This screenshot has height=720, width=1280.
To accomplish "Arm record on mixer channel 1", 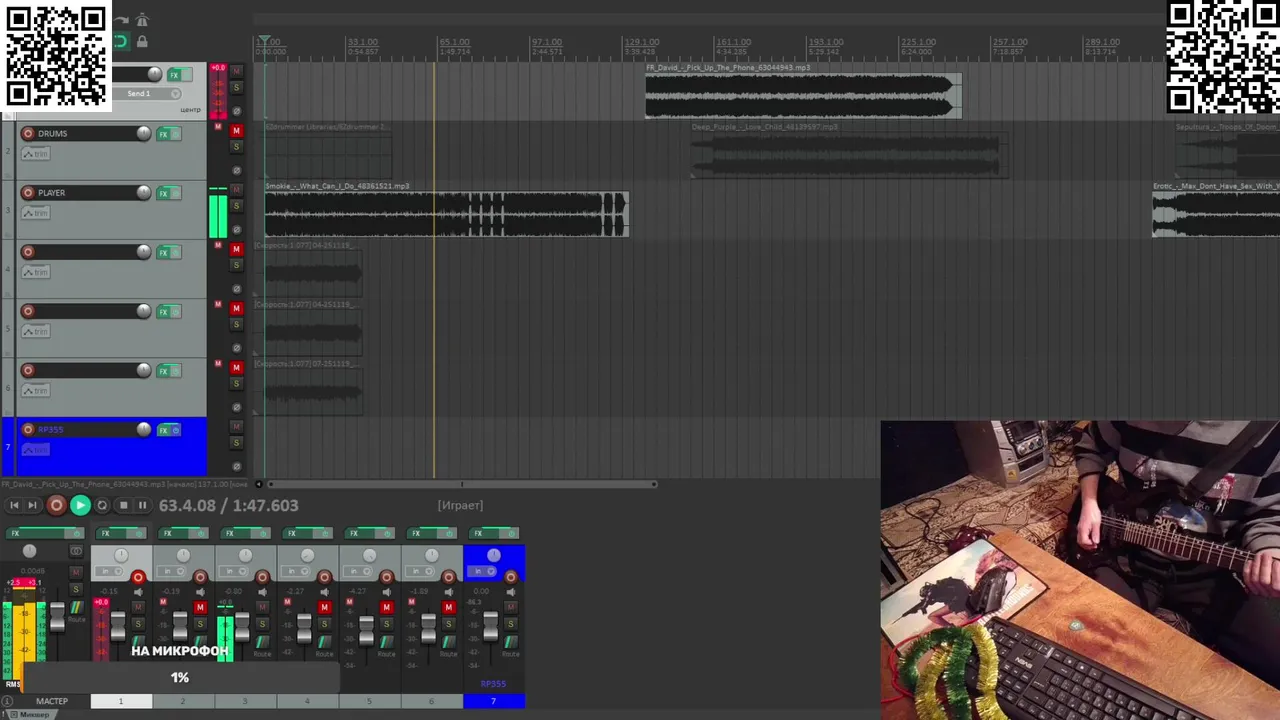I will click(138, 577).
